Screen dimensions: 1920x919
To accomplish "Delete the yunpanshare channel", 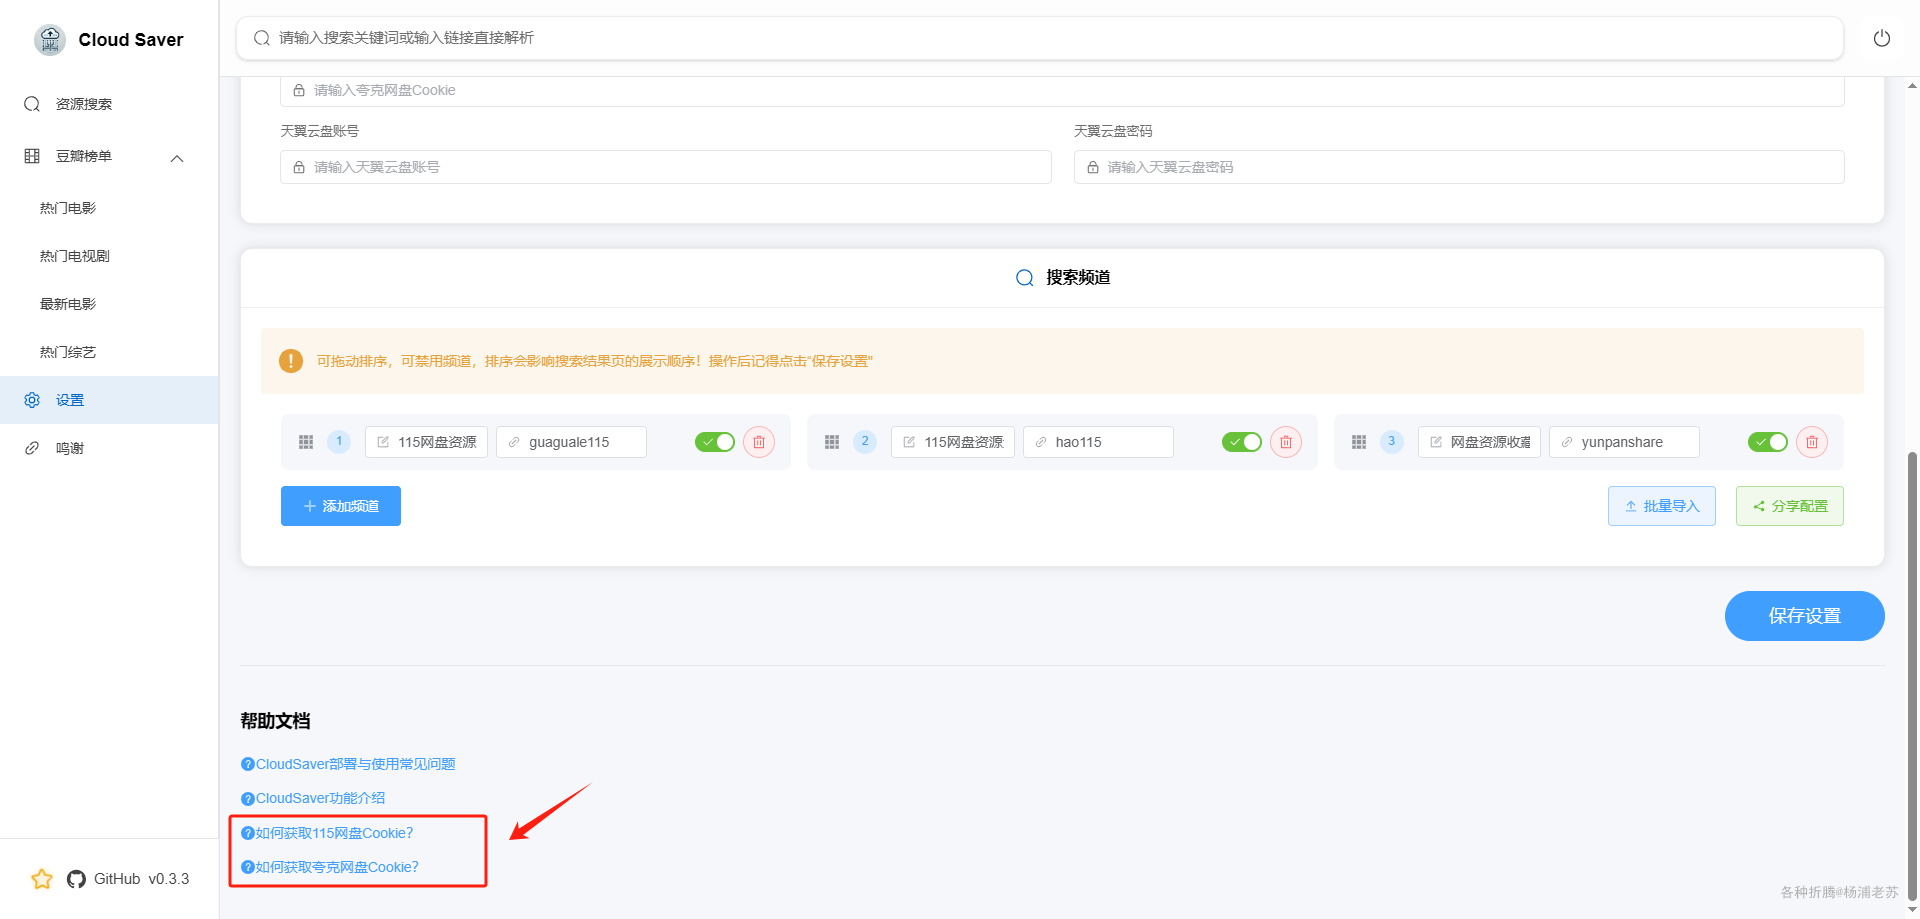I will 1812,442.
